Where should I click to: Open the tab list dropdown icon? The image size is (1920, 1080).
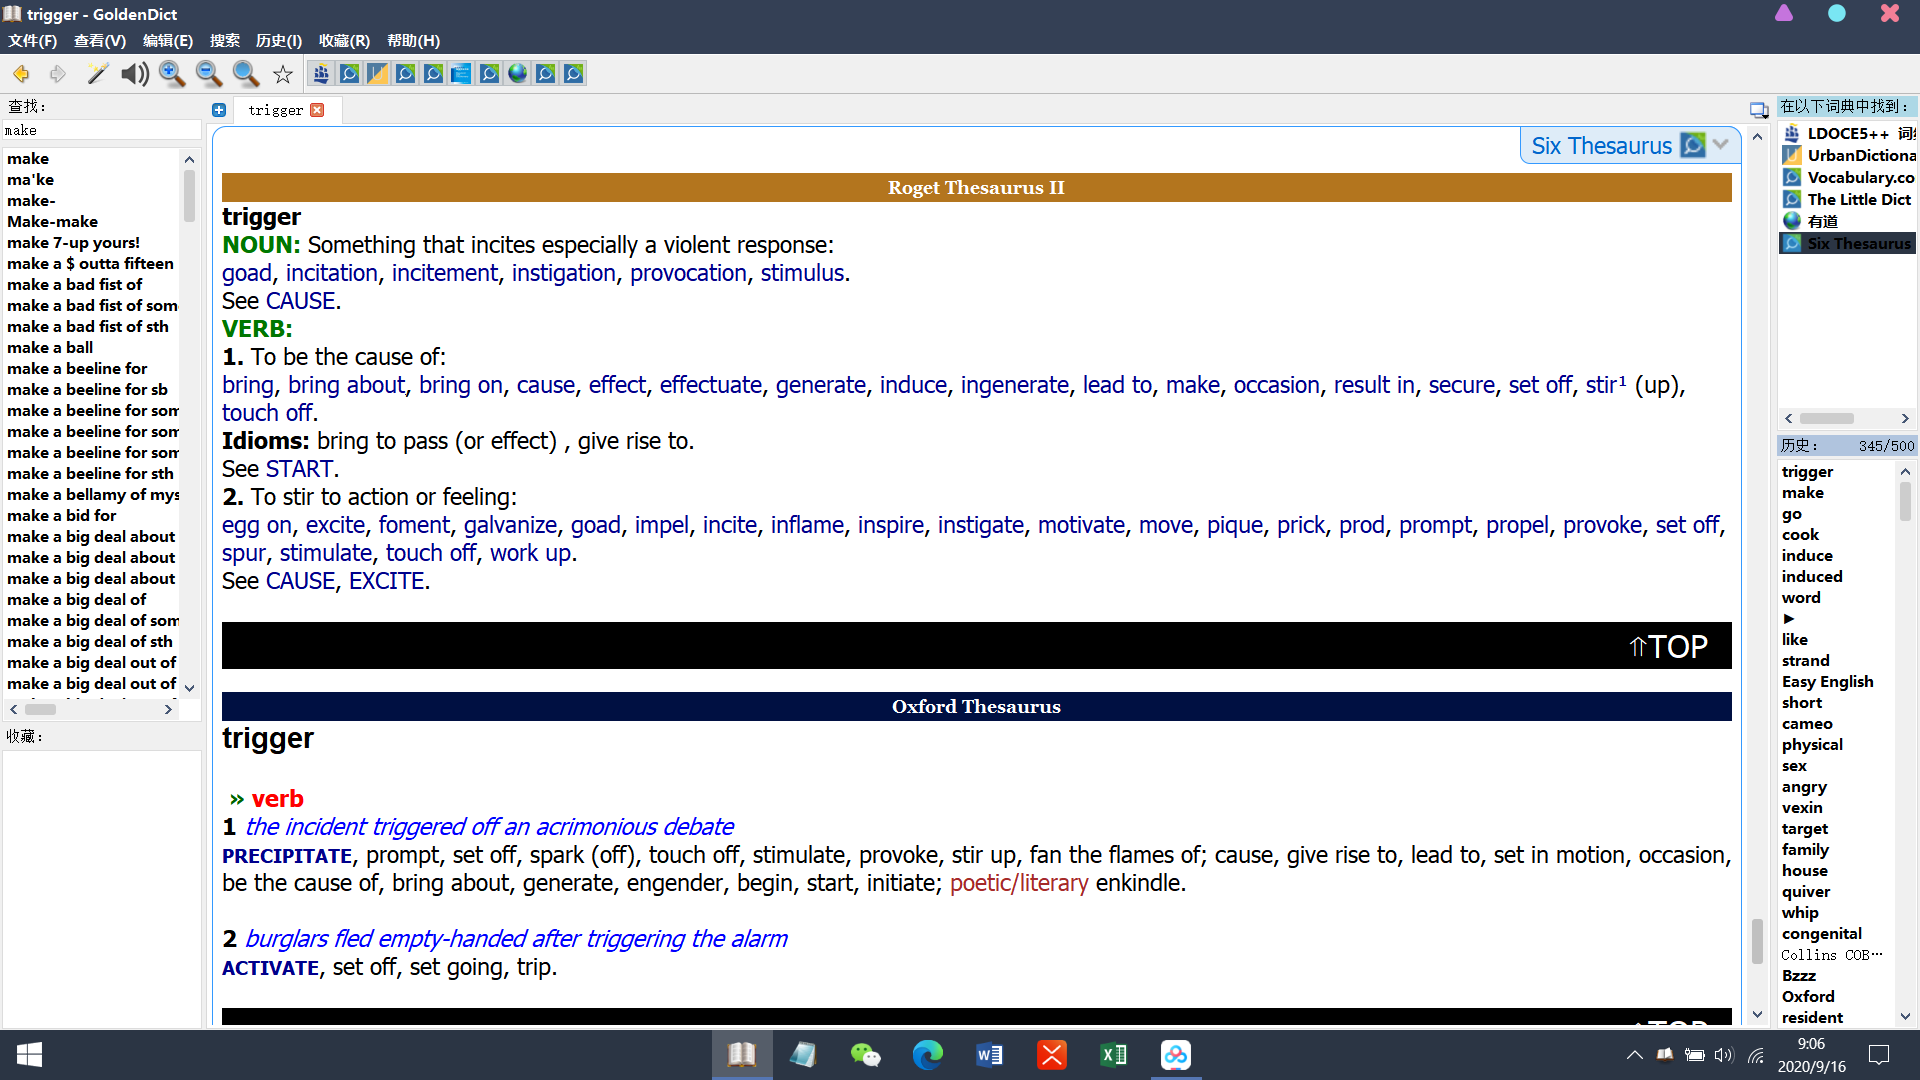pyautogui.click(x=1759, y=110)
